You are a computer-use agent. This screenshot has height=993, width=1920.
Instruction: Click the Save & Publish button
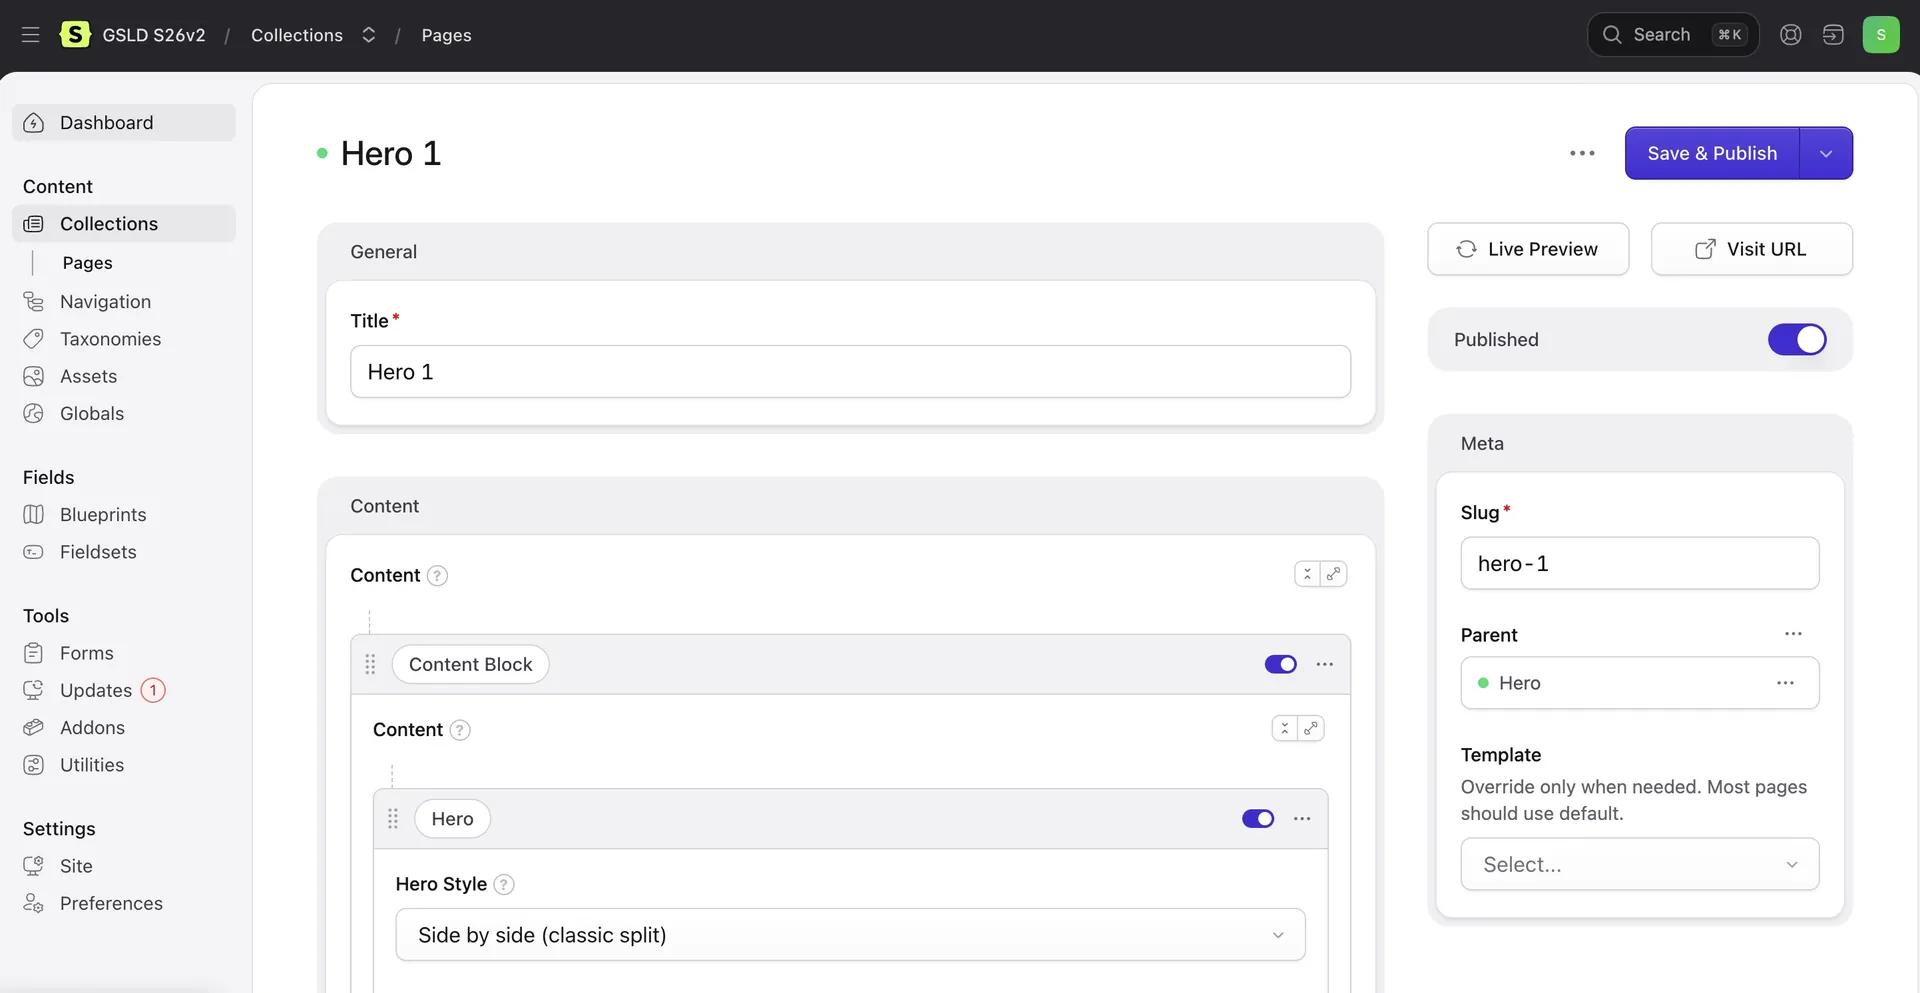click(x=1712, y=153)
